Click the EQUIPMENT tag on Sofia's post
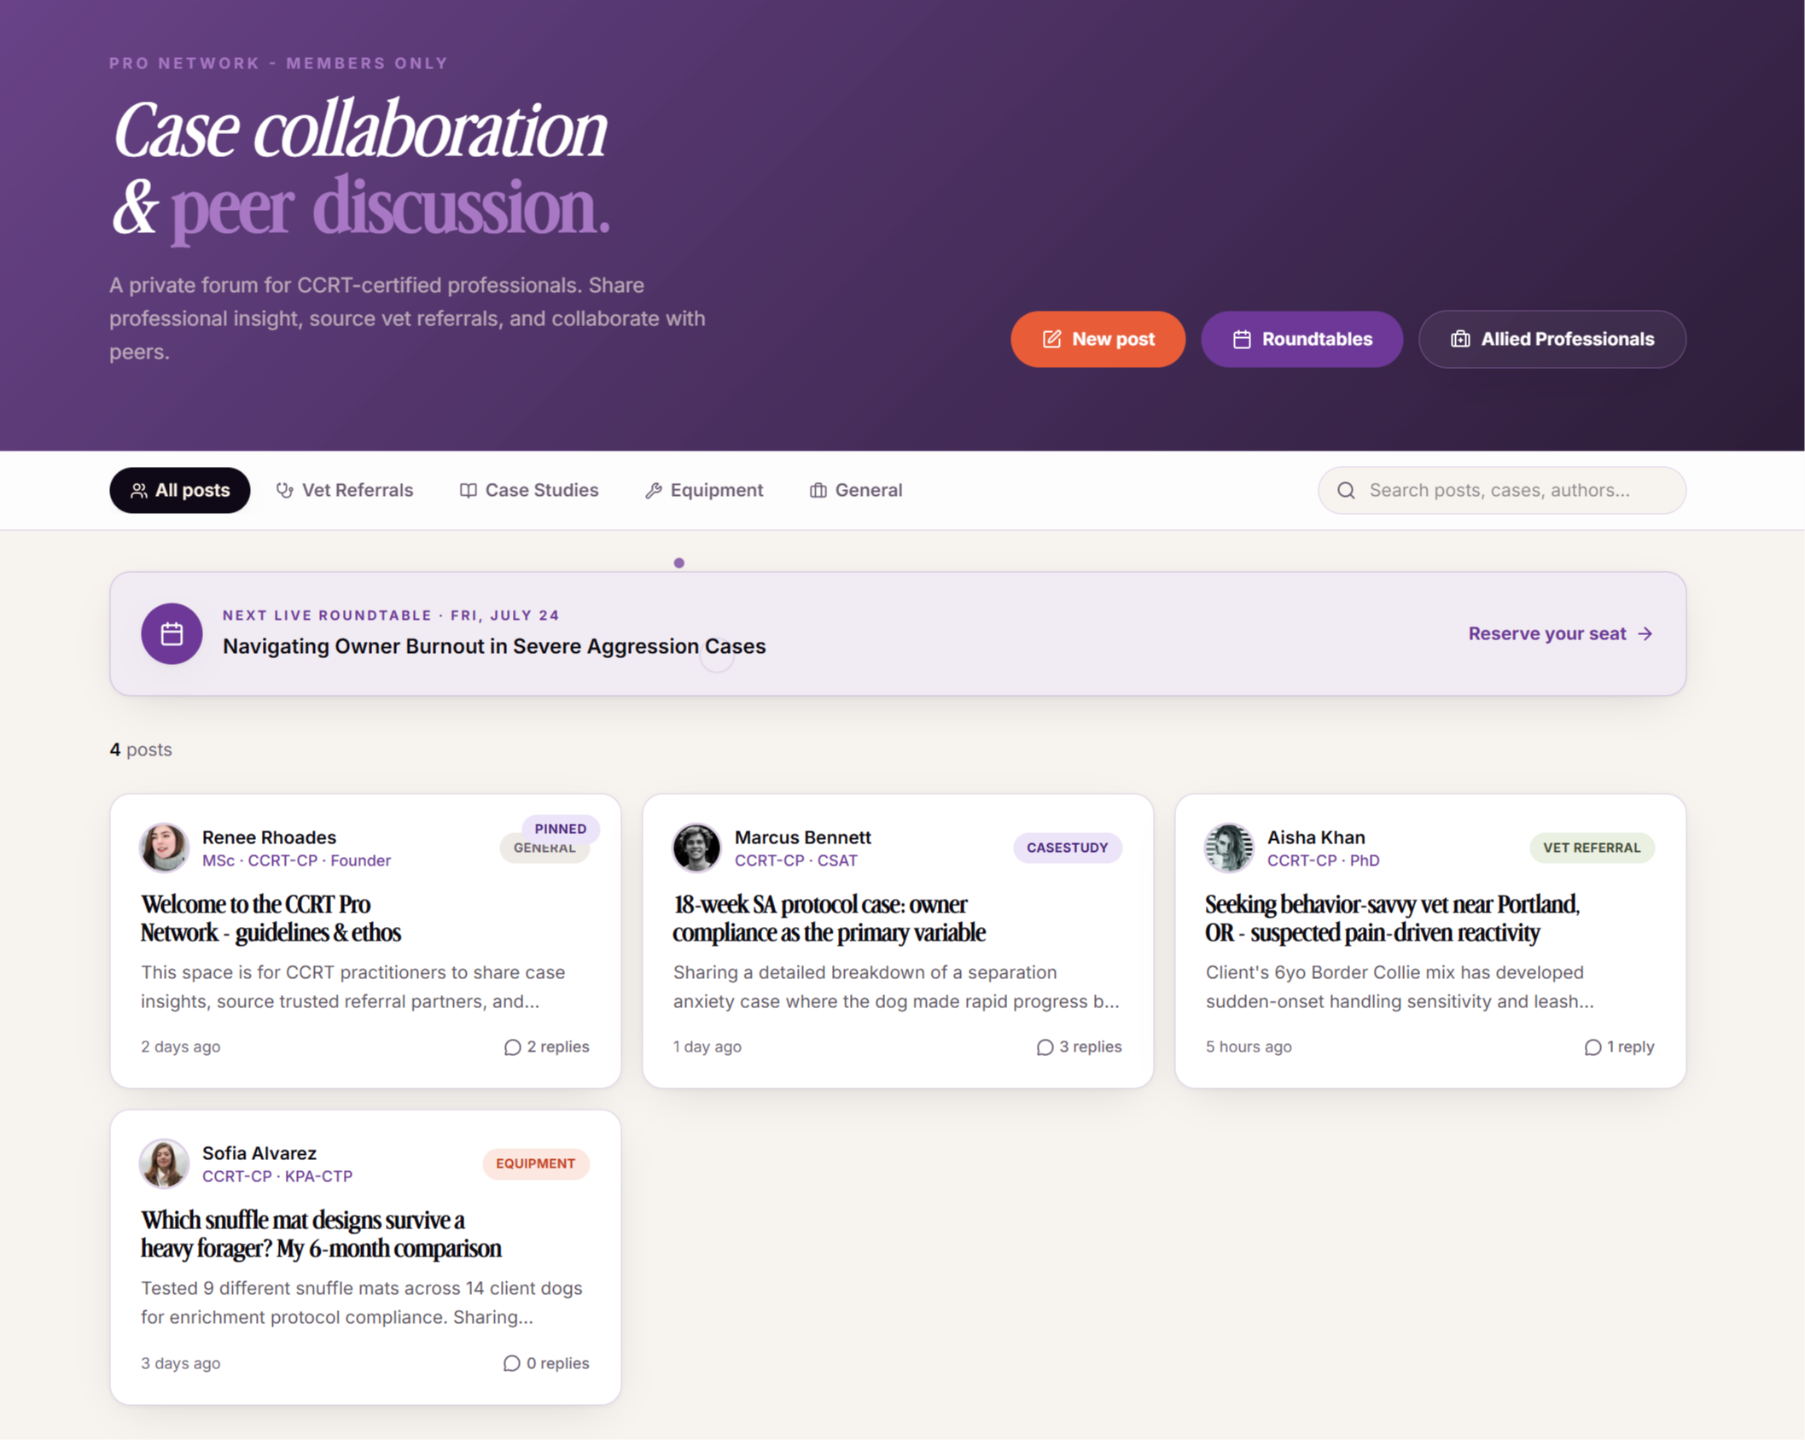This screenshot has width=1805, height=1440. 535,1164
